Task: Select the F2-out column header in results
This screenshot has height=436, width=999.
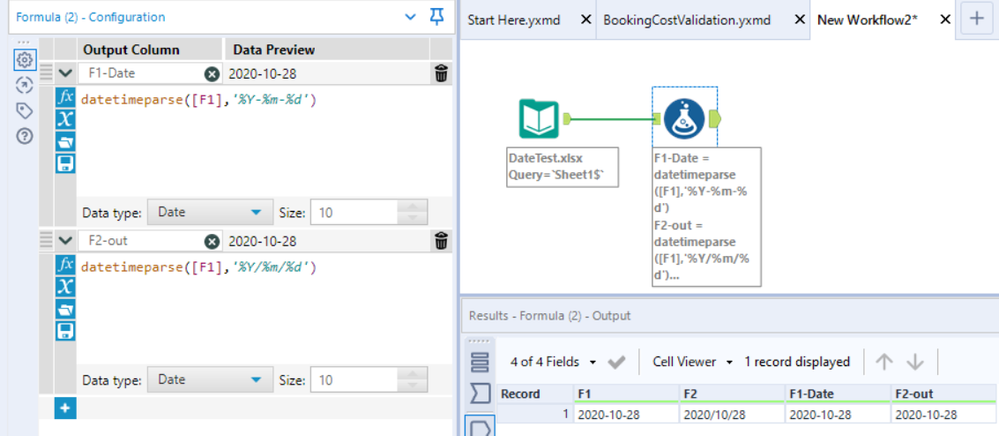Action: [942, 394]
